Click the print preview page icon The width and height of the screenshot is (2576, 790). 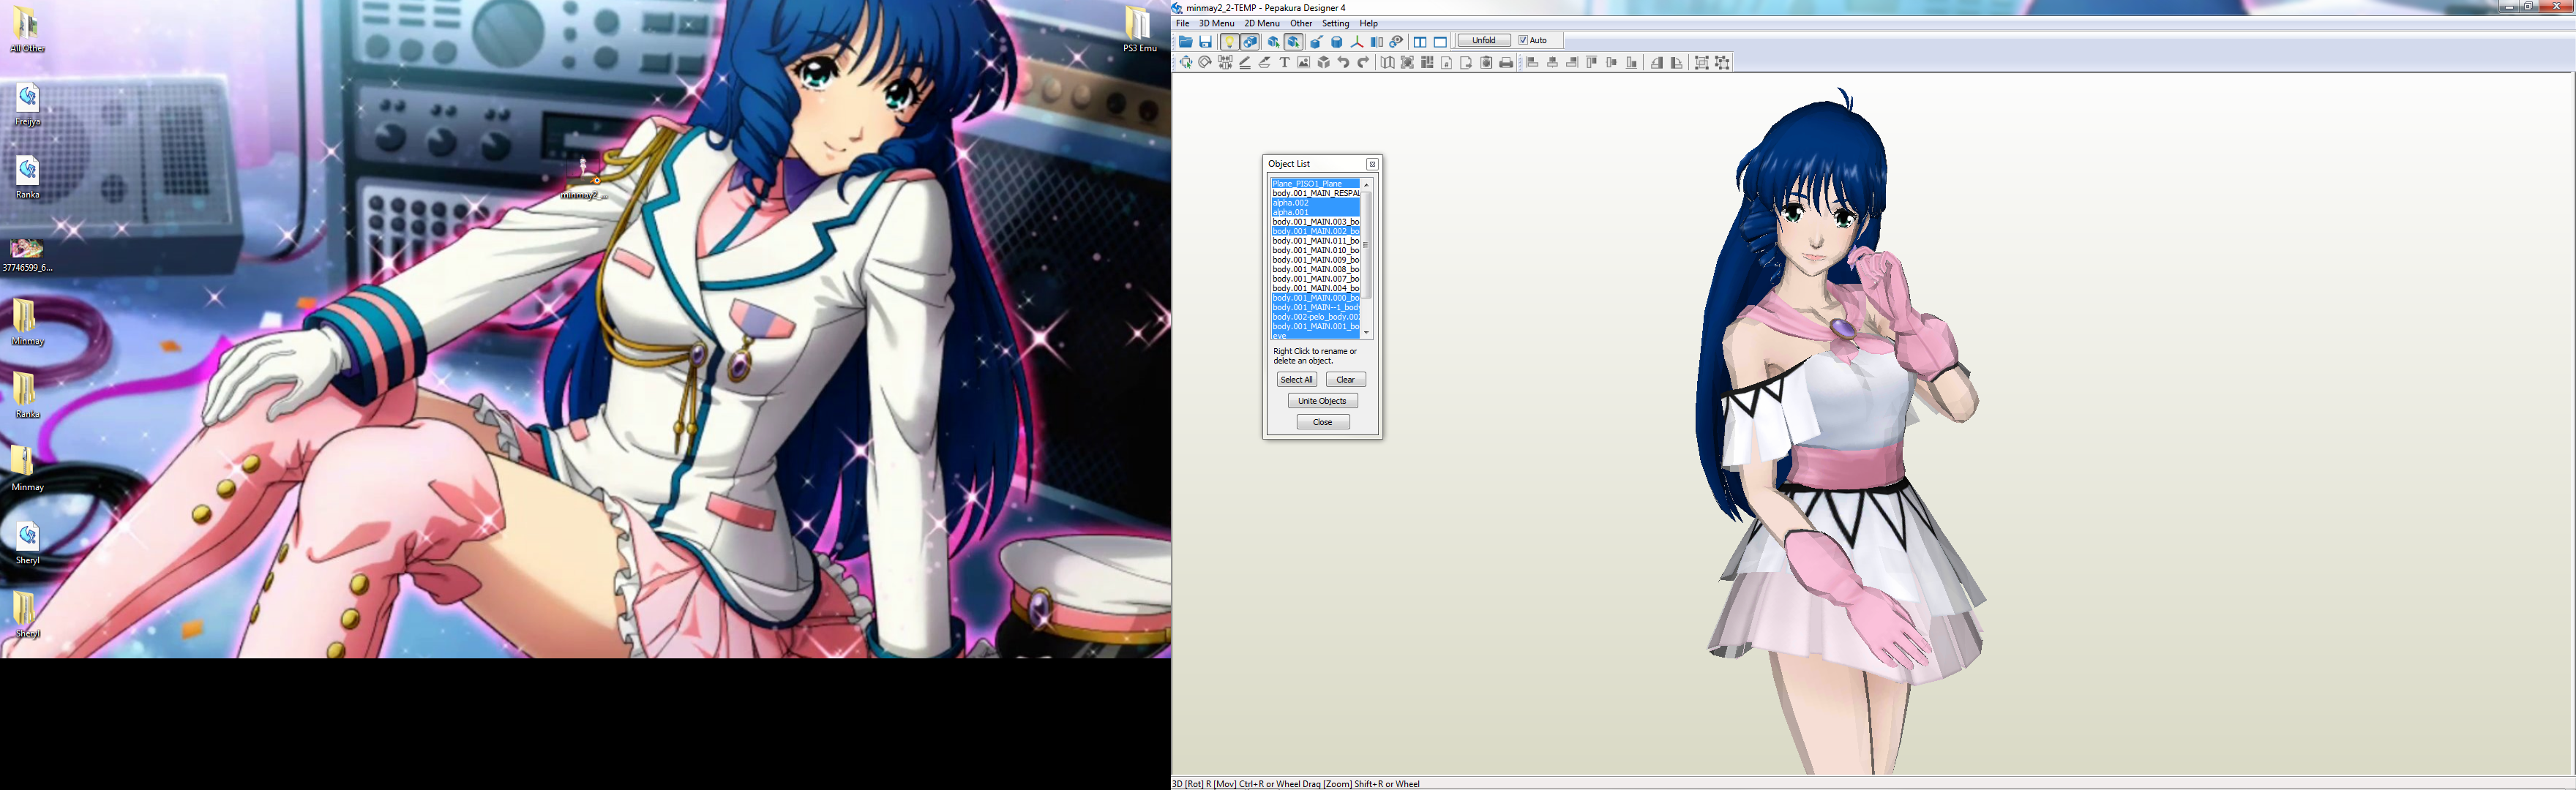(x=1486, y=63)
